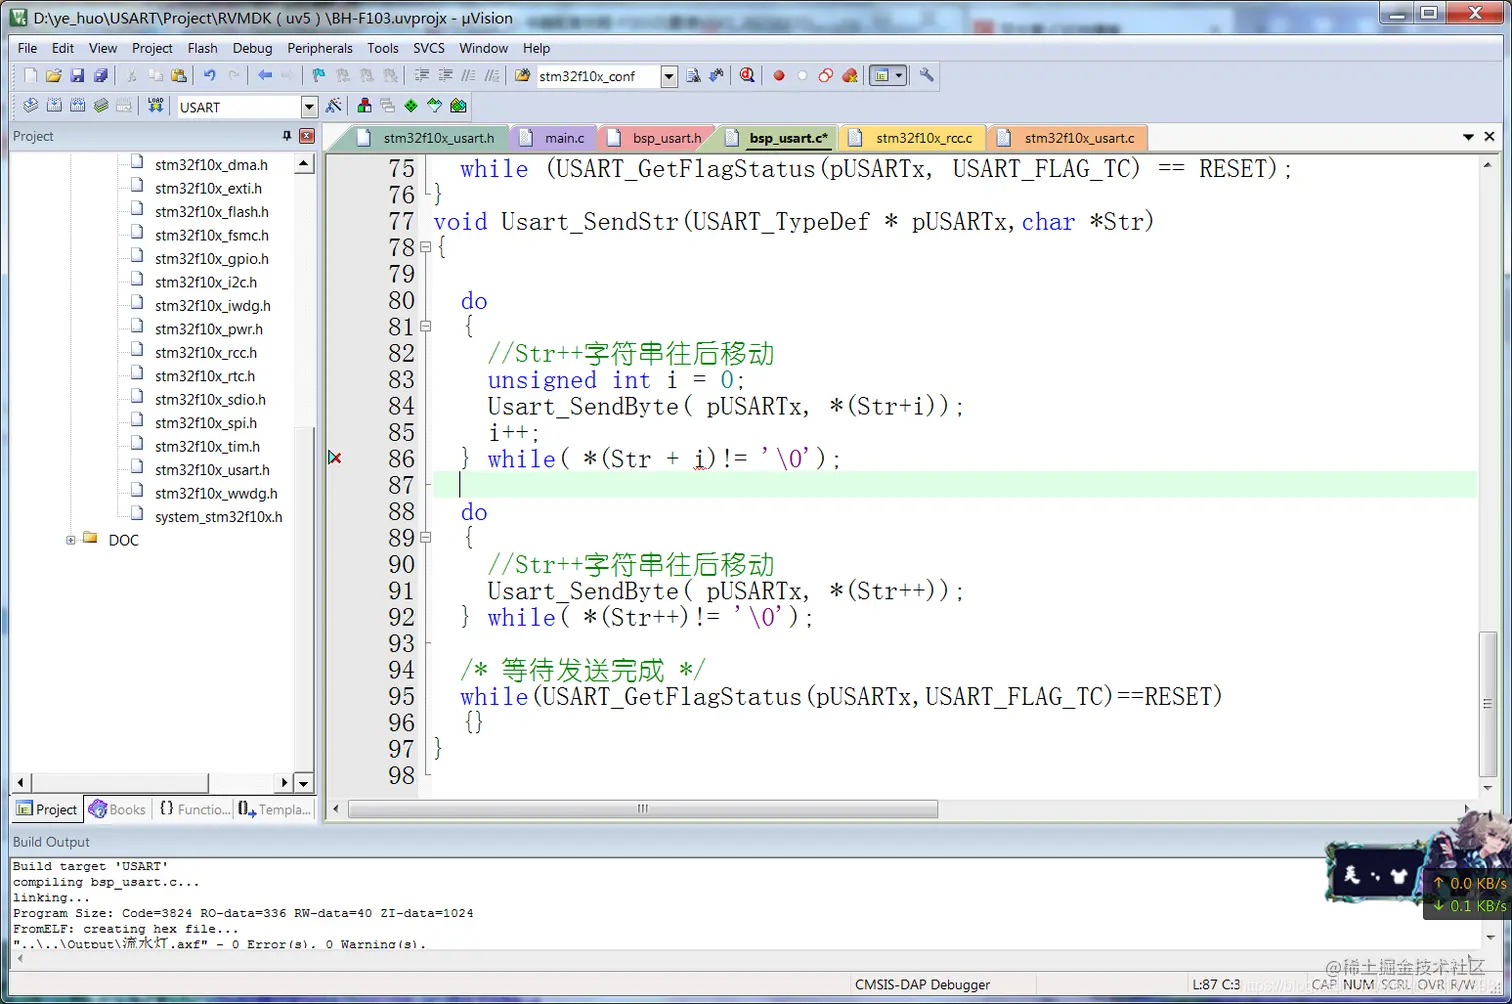Click into the stm32f10x_conf search field
1512x1004 pixels.
[x=598, y=76]
